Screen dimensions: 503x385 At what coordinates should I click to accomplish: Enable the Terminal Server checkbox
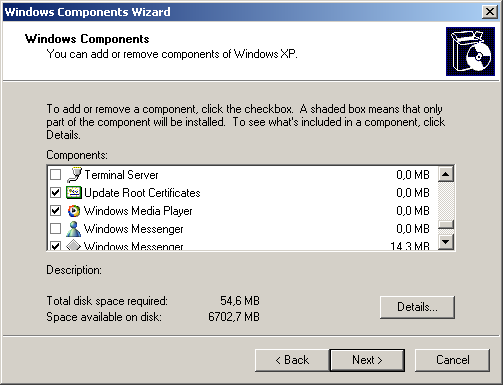[55, 175]
